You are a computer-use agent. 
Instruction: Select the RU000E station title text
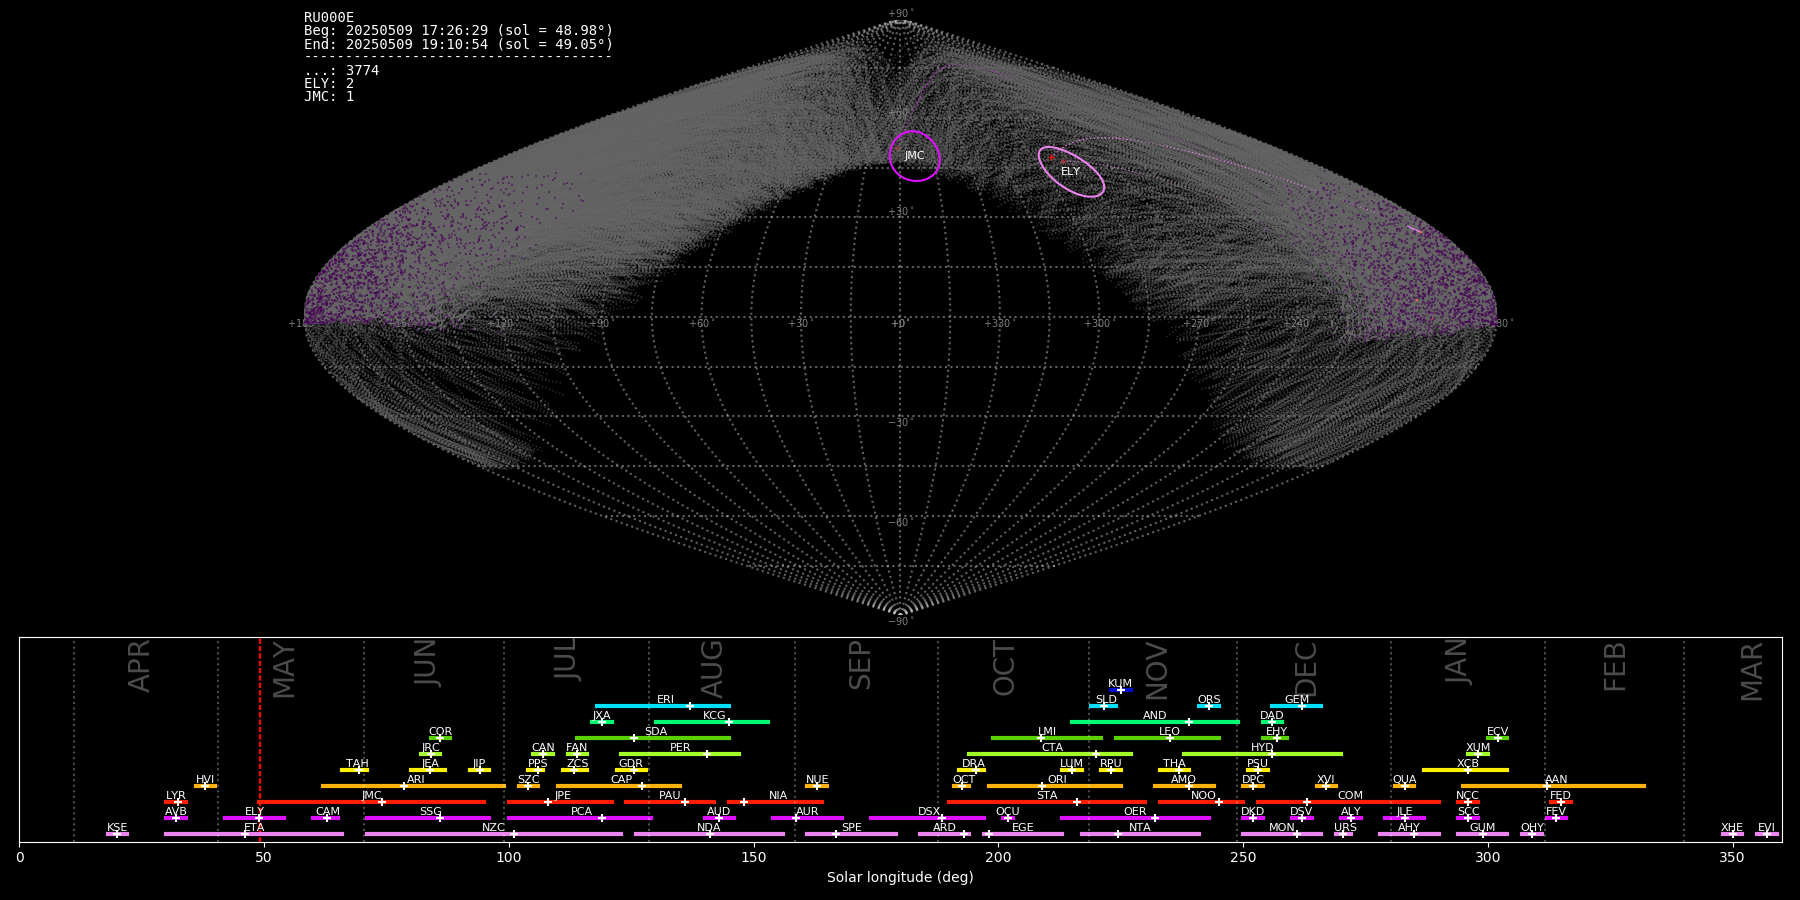[329, 18]
